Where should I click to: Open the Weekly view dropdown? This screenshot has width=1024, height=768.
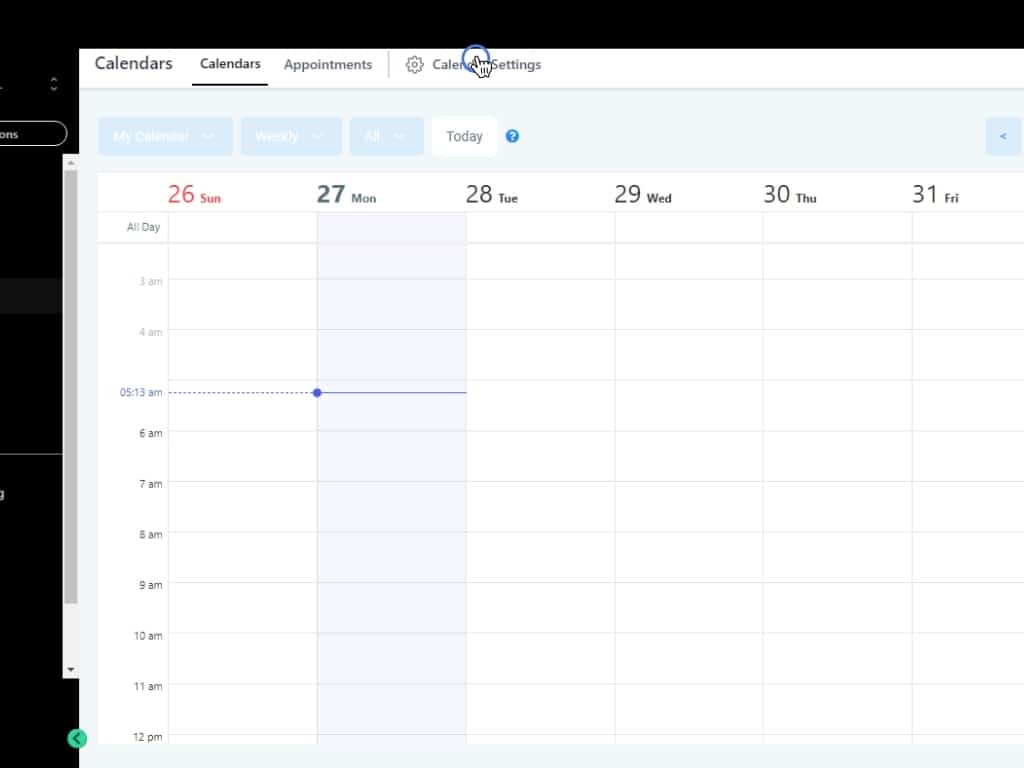click(291, 136)
